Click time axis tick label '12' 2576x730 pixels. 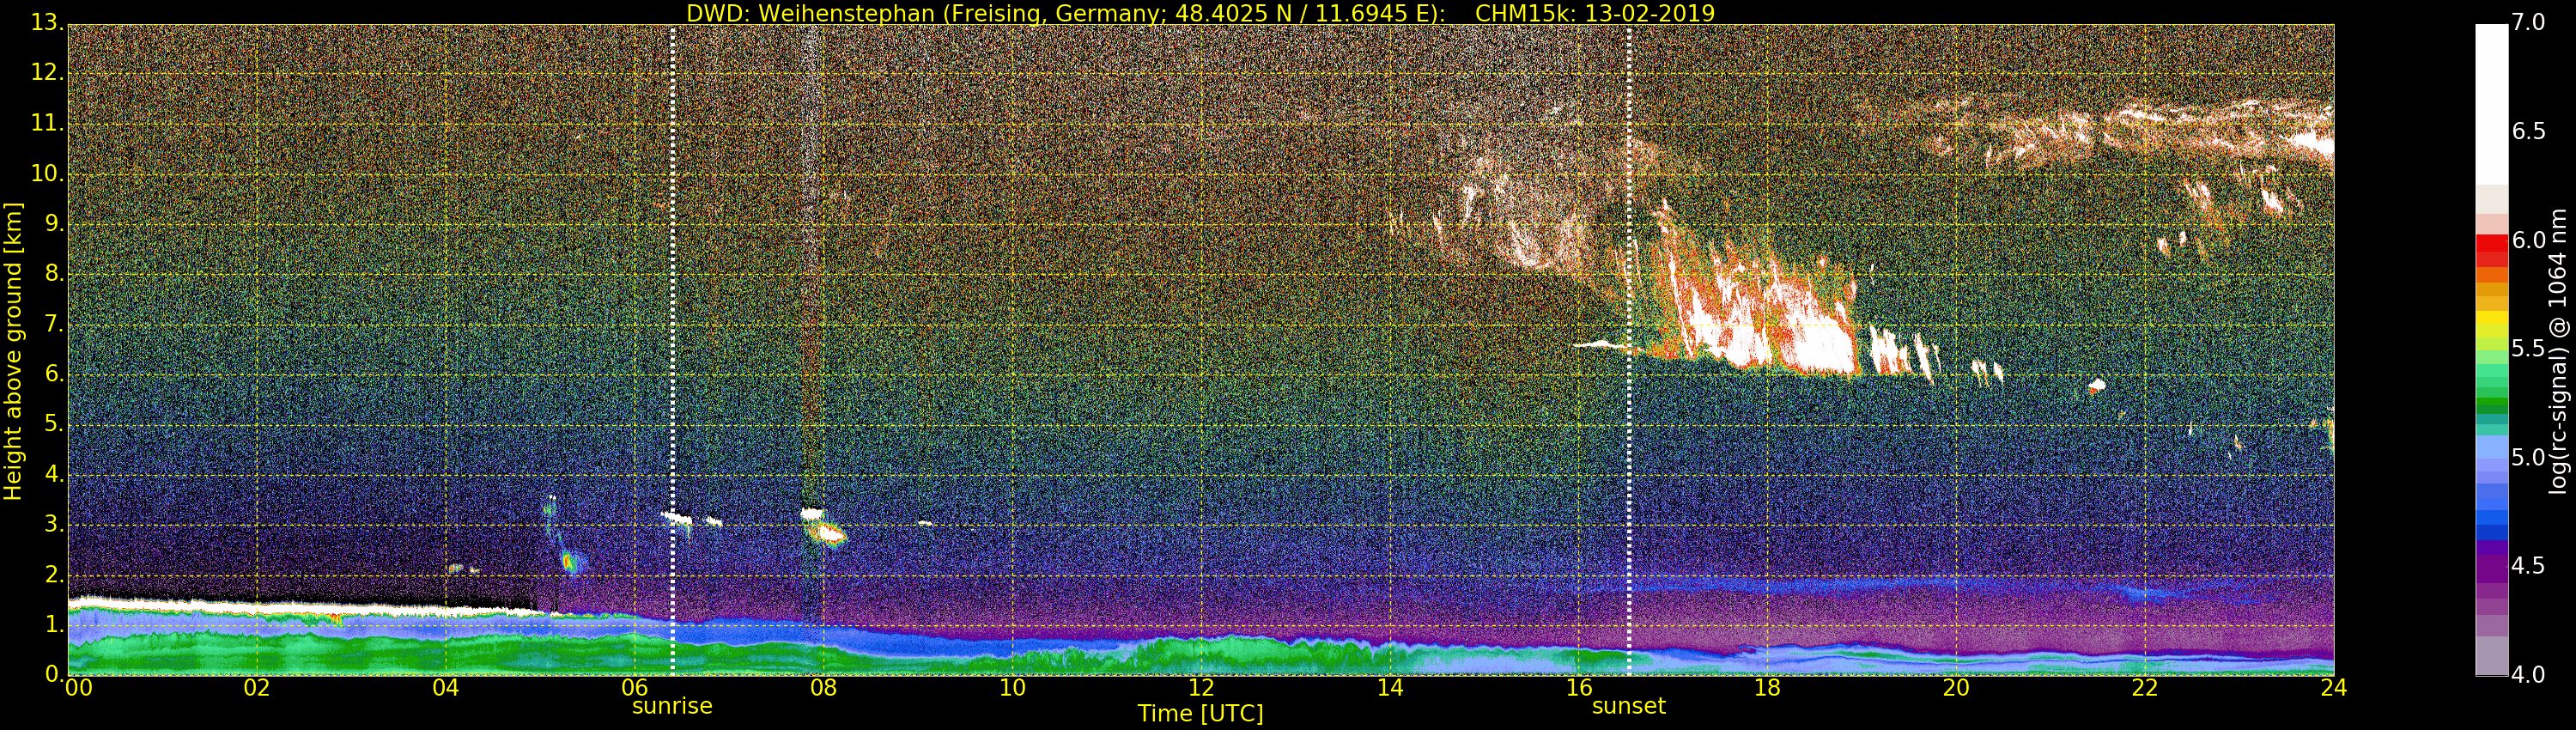coord(1201,688)
